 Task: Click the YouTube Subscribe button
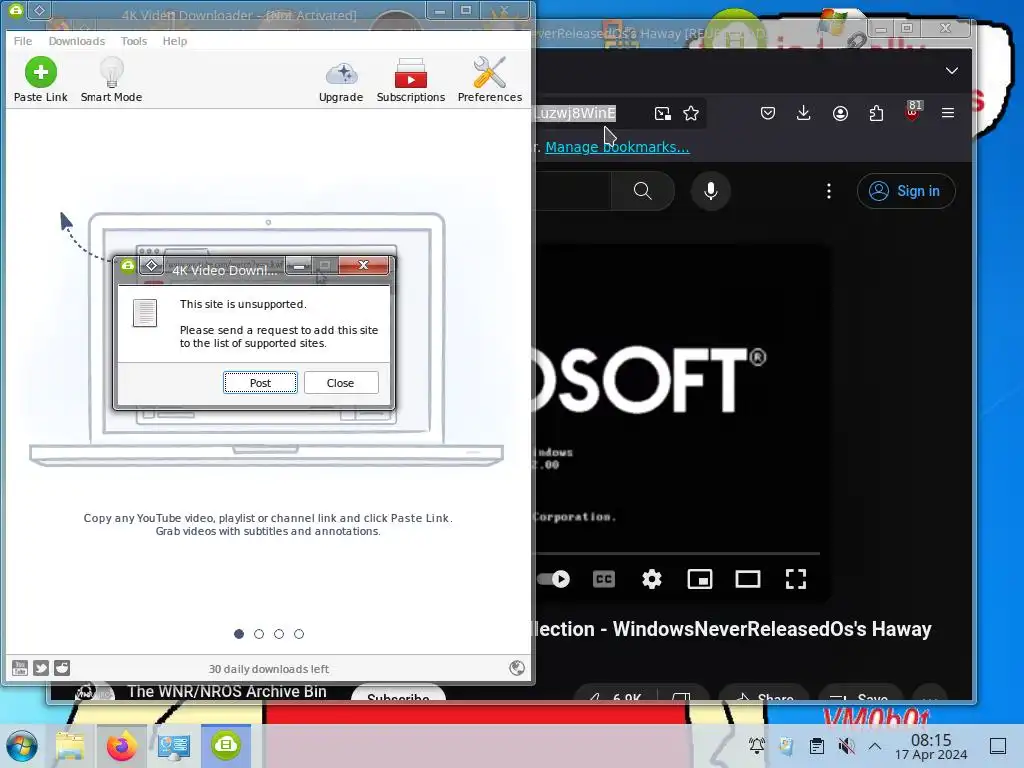398,694
